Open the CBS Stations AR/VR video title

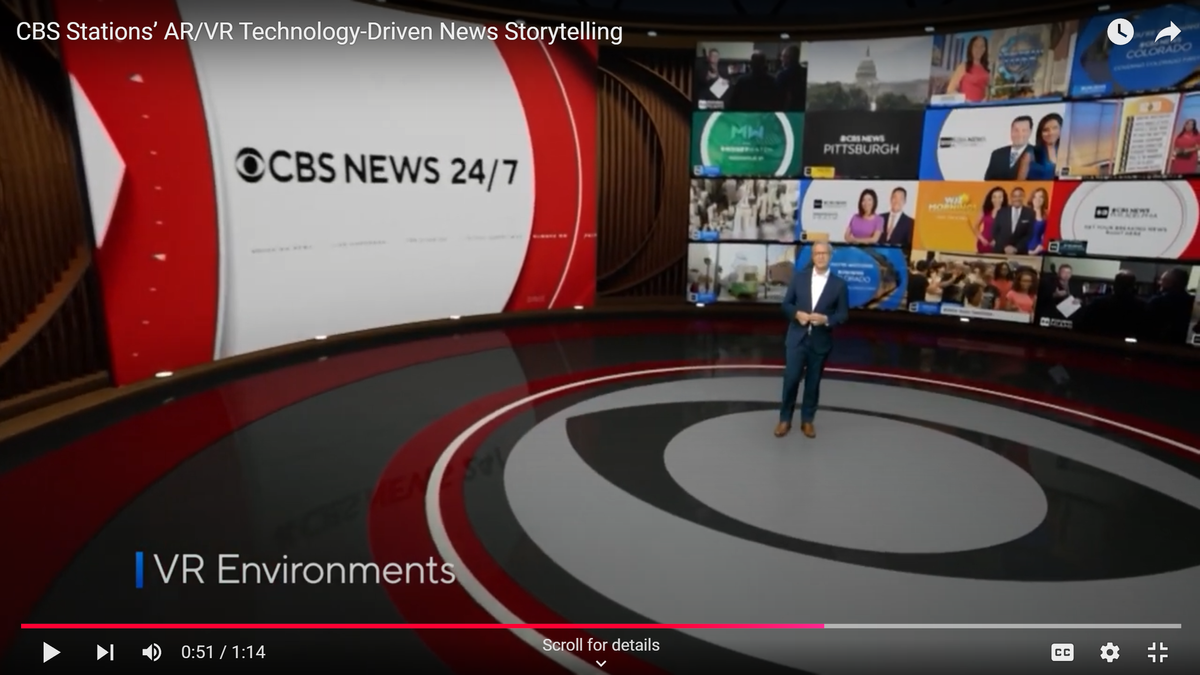point(318,31)
